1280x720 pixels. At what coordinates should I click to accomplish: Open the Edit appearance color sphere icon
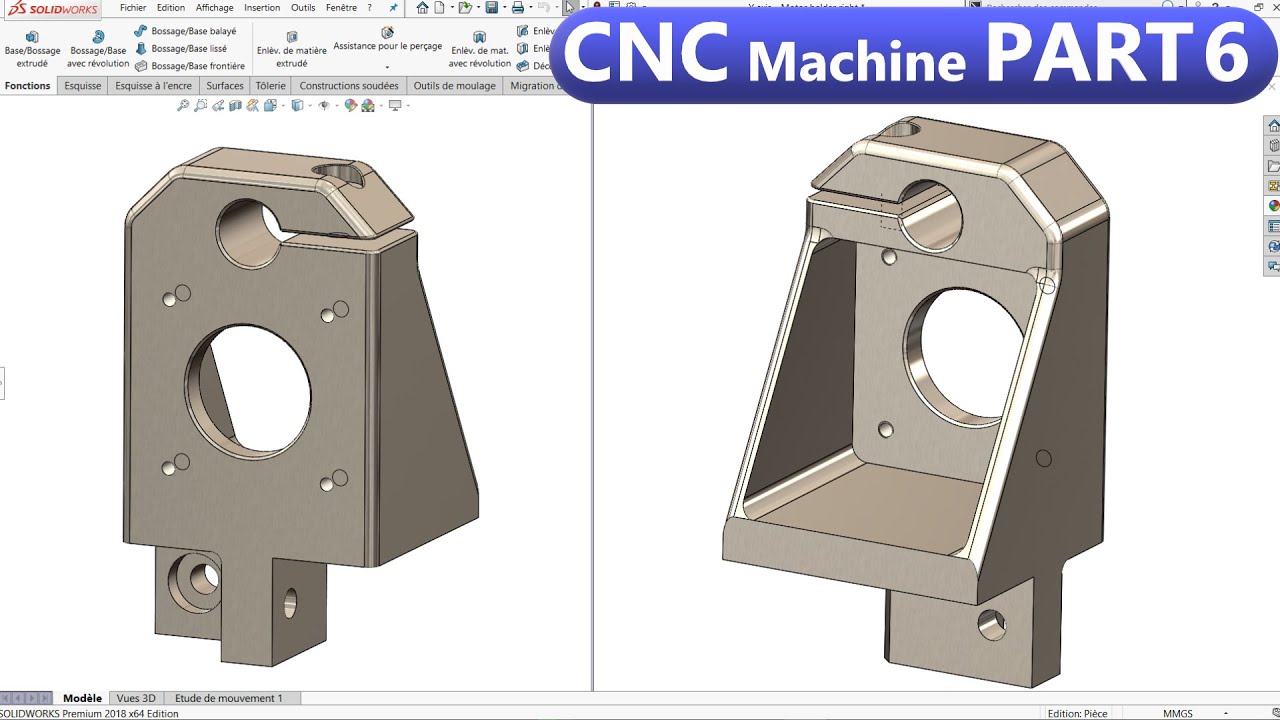[x=351, y=105]
